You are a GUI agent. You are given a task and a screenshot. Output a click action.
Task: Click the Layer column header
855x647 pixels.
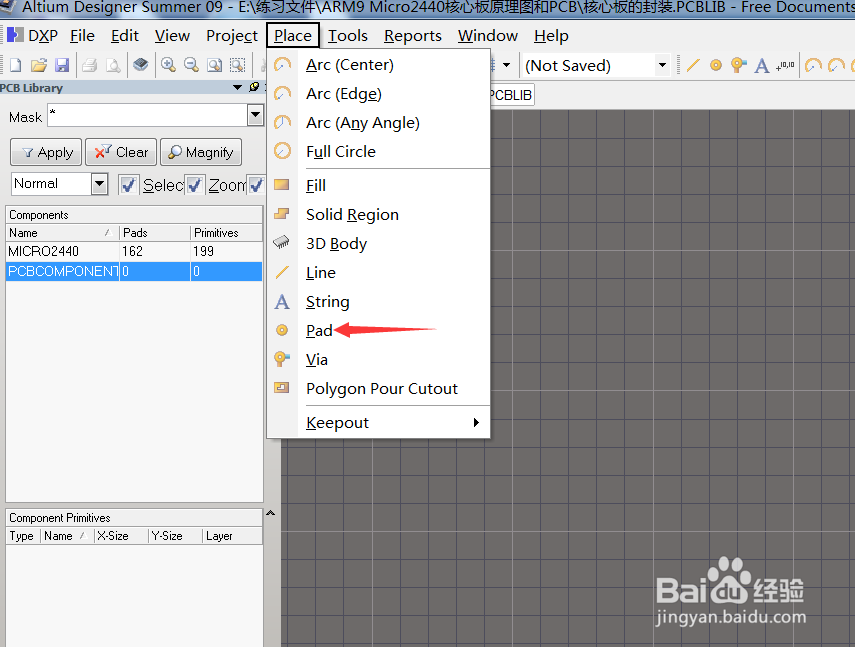pos(232,536)
